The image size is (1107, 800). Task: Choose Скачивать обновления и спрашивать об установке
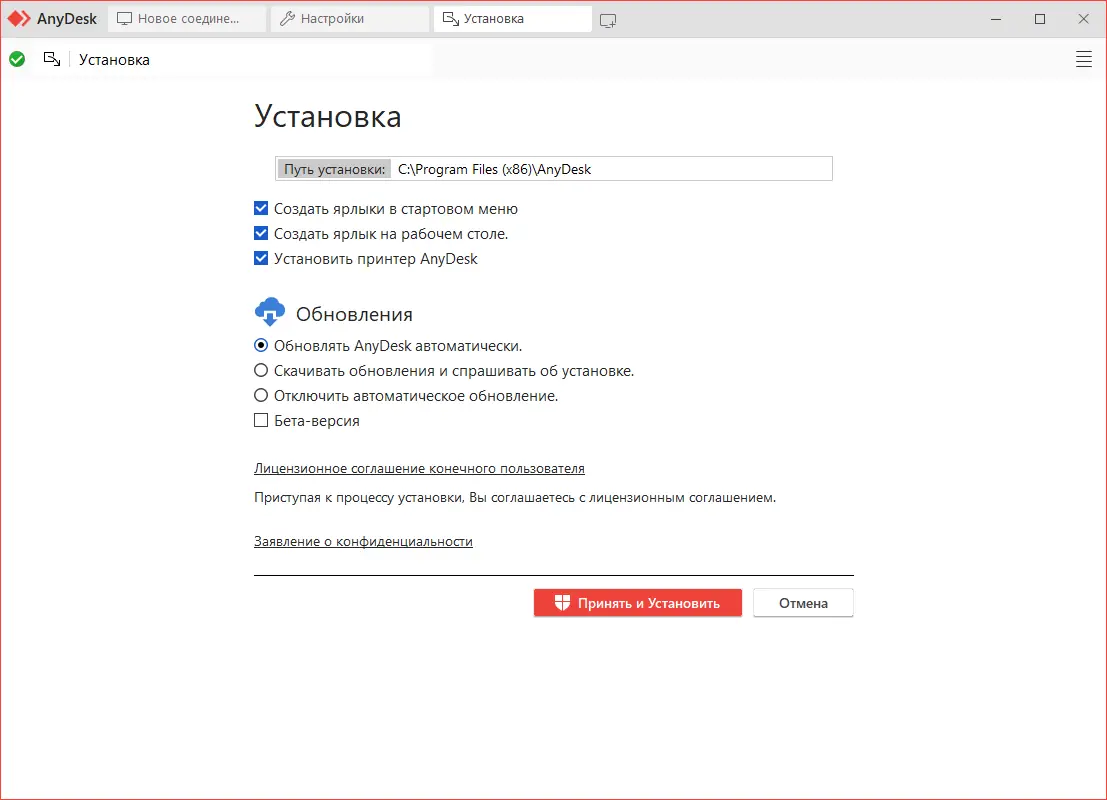point(261,370)
